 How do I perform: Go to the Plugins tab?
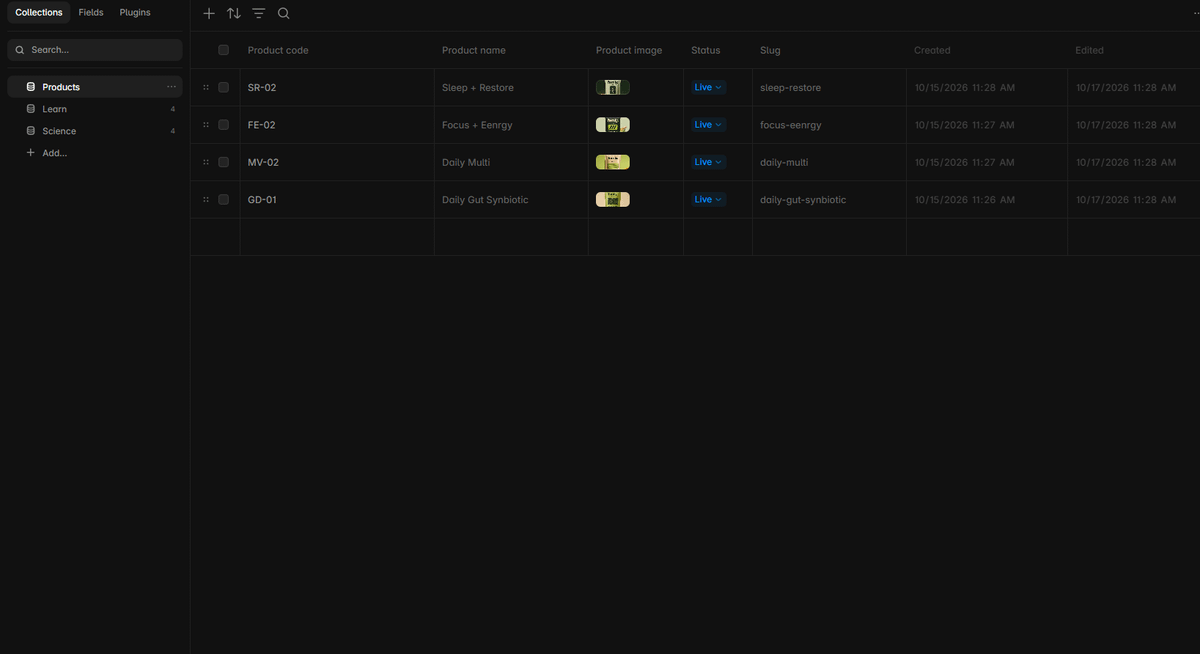135,13
